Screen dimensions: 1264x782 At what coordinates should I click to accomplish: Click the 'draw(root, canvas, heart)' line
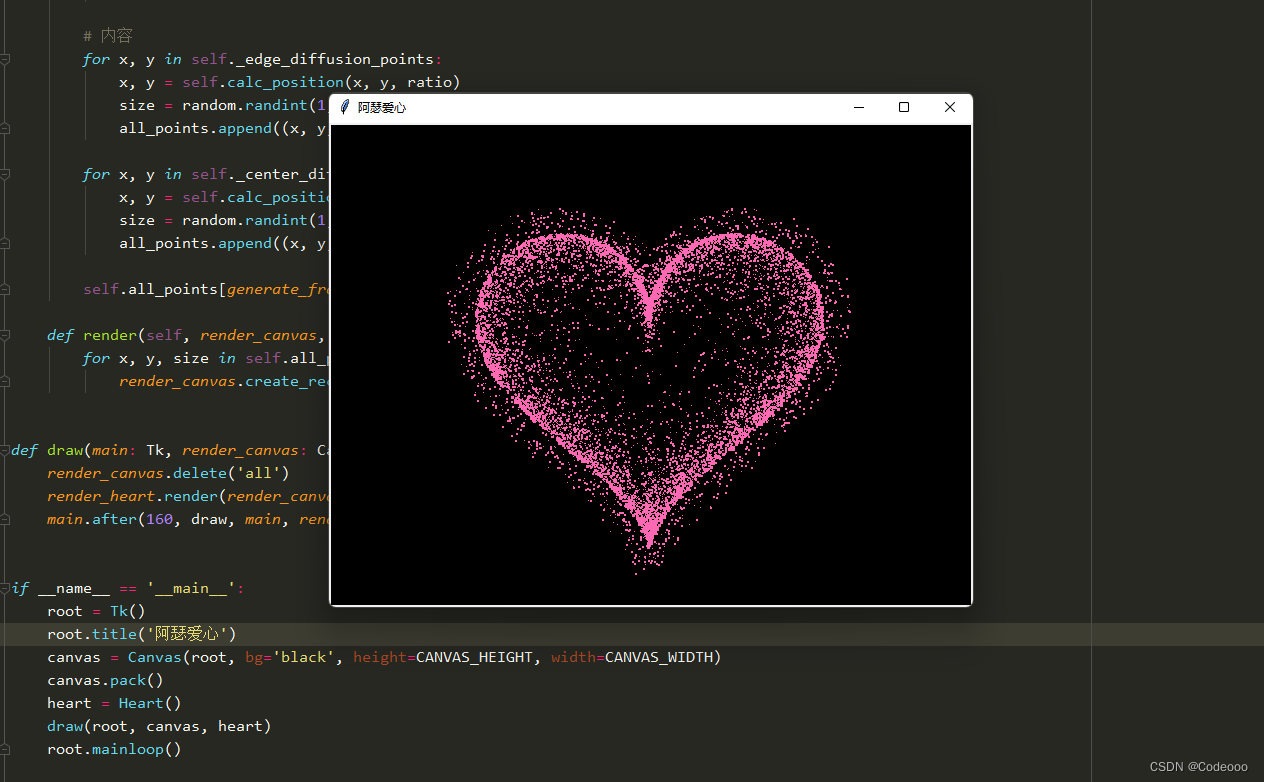click(159, 726)
